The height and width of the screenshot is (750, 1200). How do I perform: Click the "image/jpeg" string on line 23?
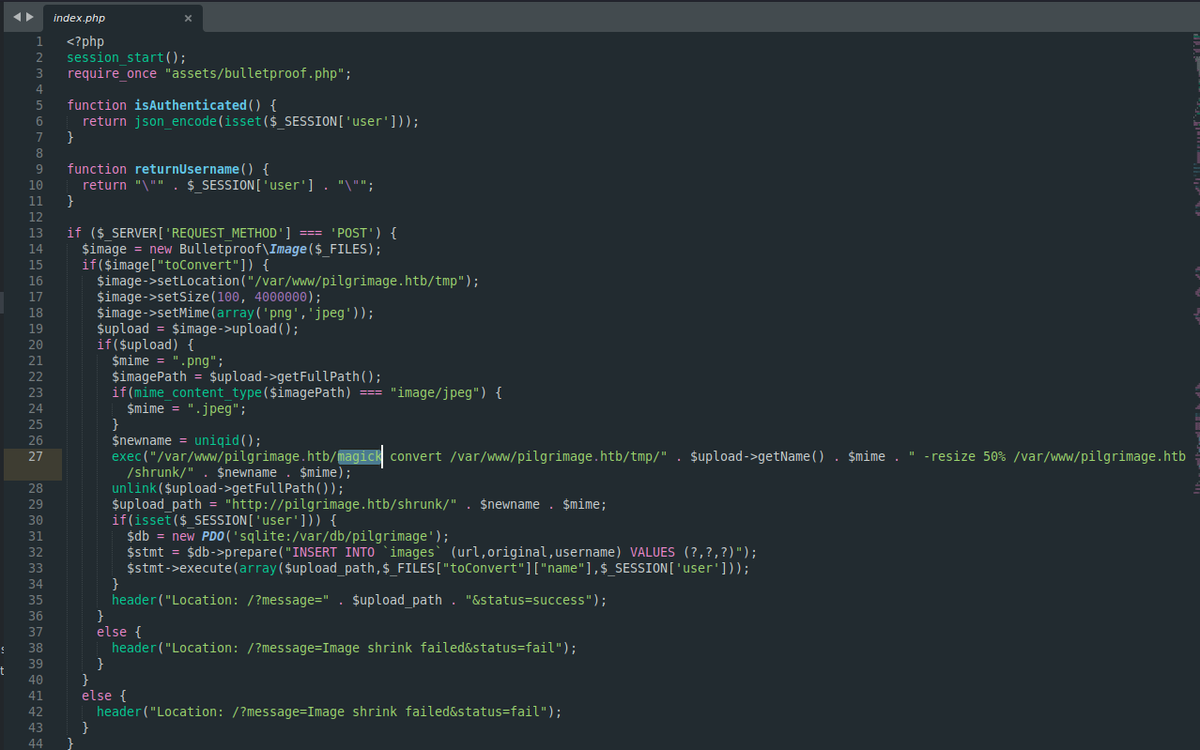point(435,393)
